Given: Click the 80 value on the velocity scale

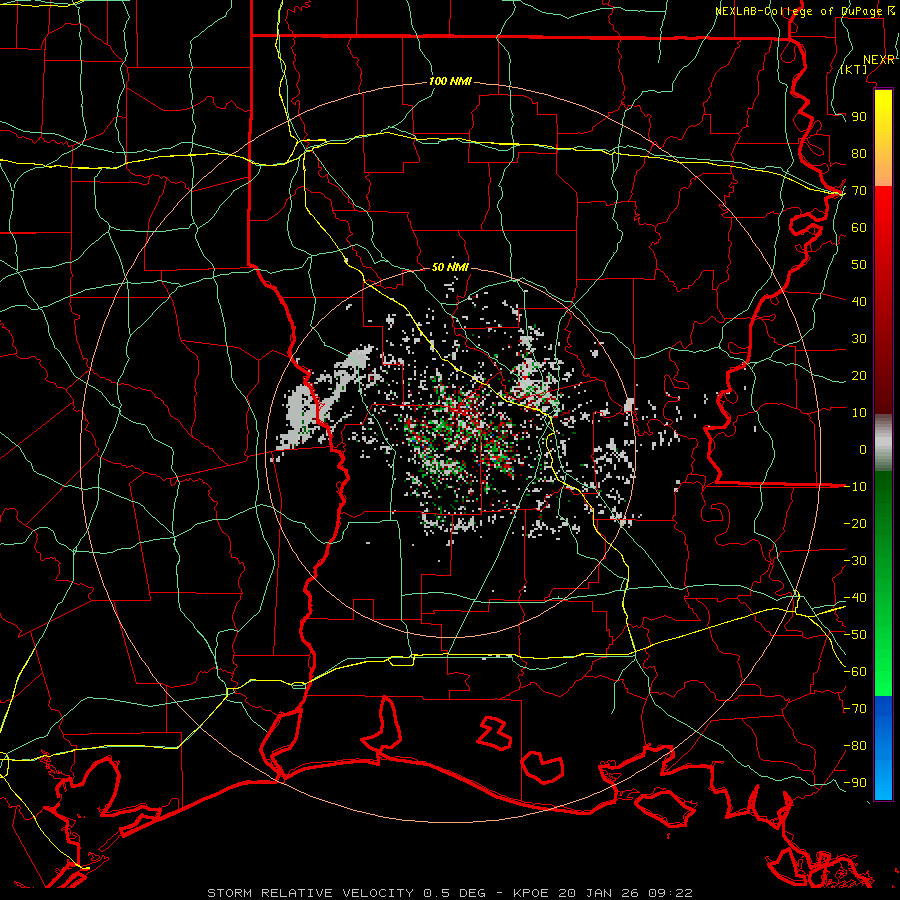Looking at the screenshot, I should tap(859, 154).
